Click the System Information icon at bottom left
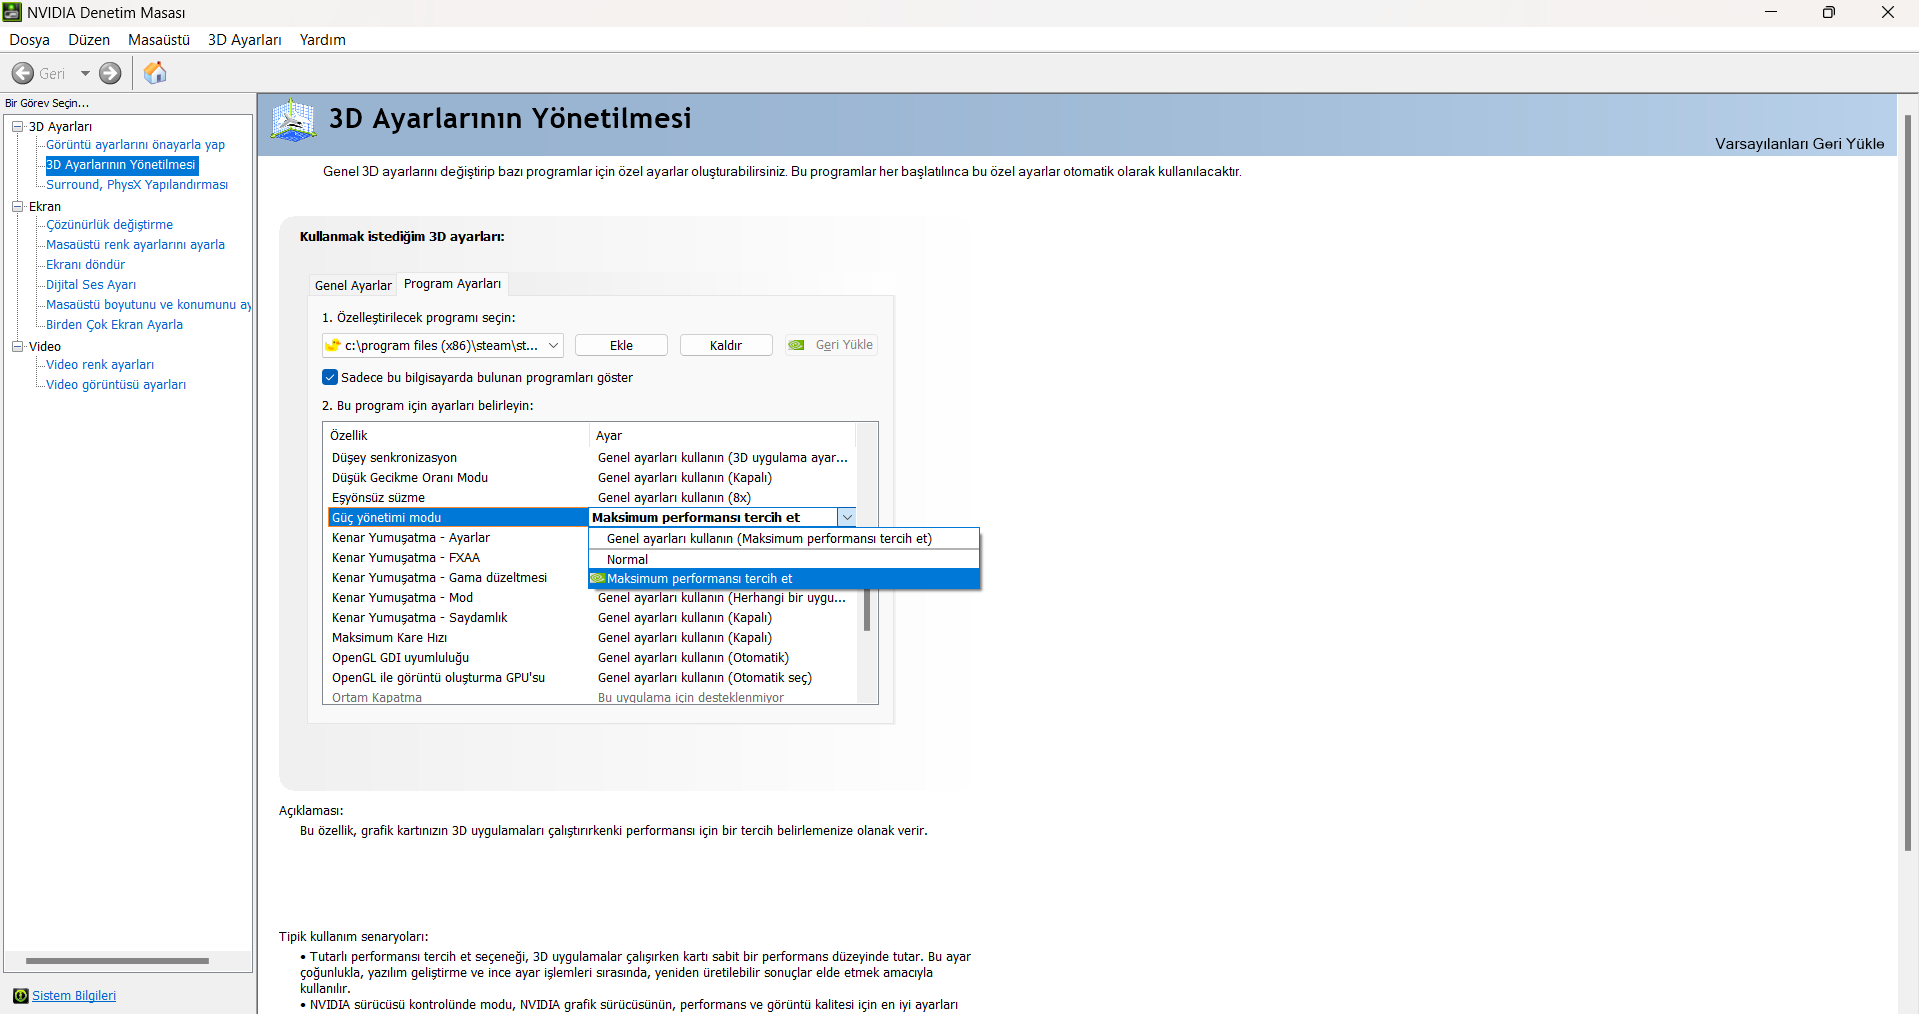The height and width of the screenshot is (1014, 1919). pos(20,995)
